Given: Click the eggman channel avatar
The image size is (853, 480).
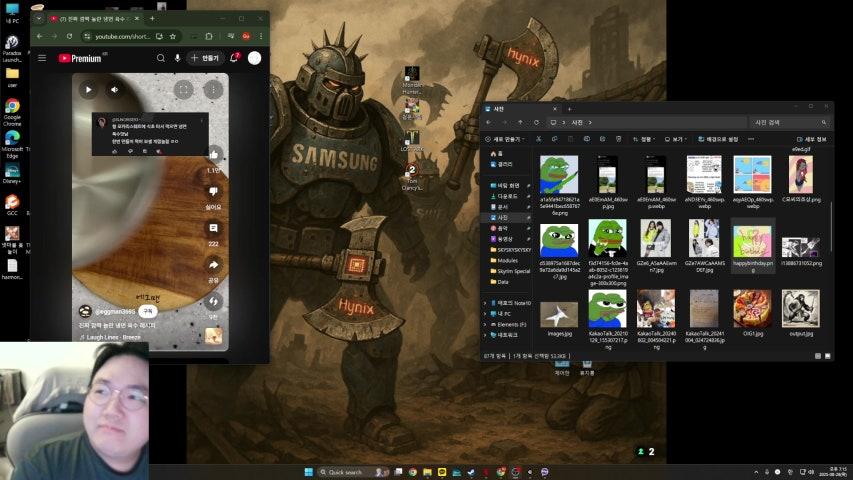Looking at the screenshot, I should 85,311.
